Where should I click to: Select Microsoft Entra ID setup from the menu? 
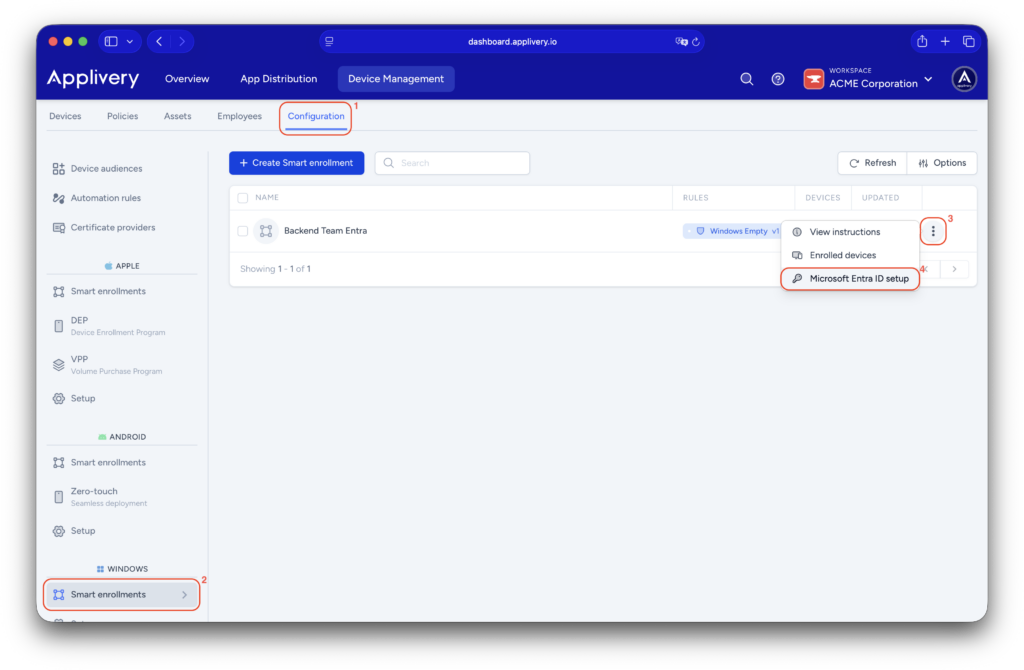tap(849, 278)
